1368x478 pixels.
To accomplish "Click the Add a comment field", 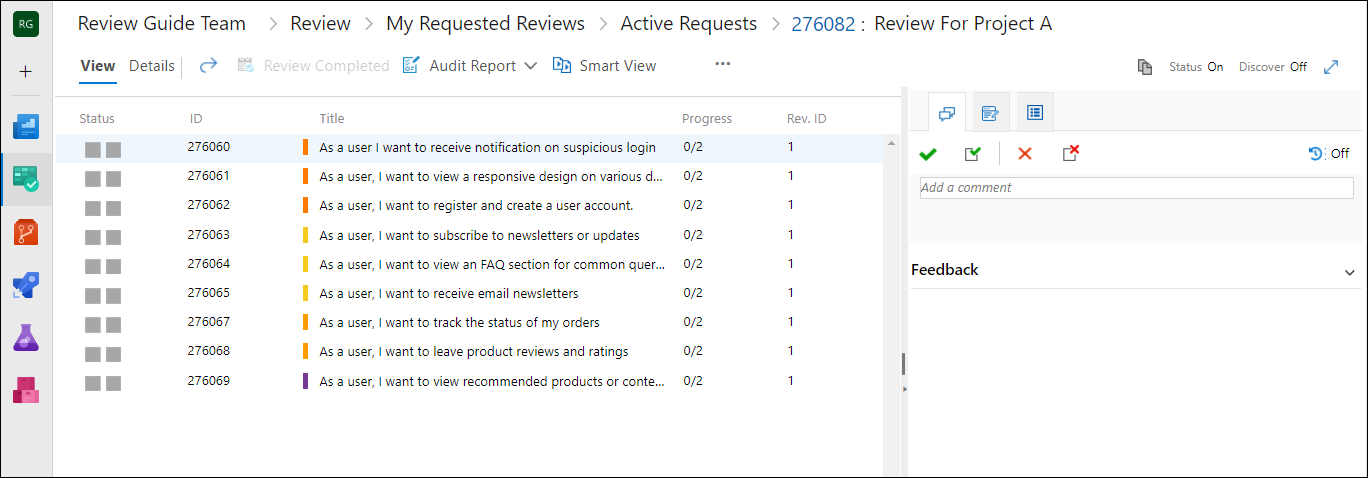I will pyautogui.click(x=1121, y=188).
